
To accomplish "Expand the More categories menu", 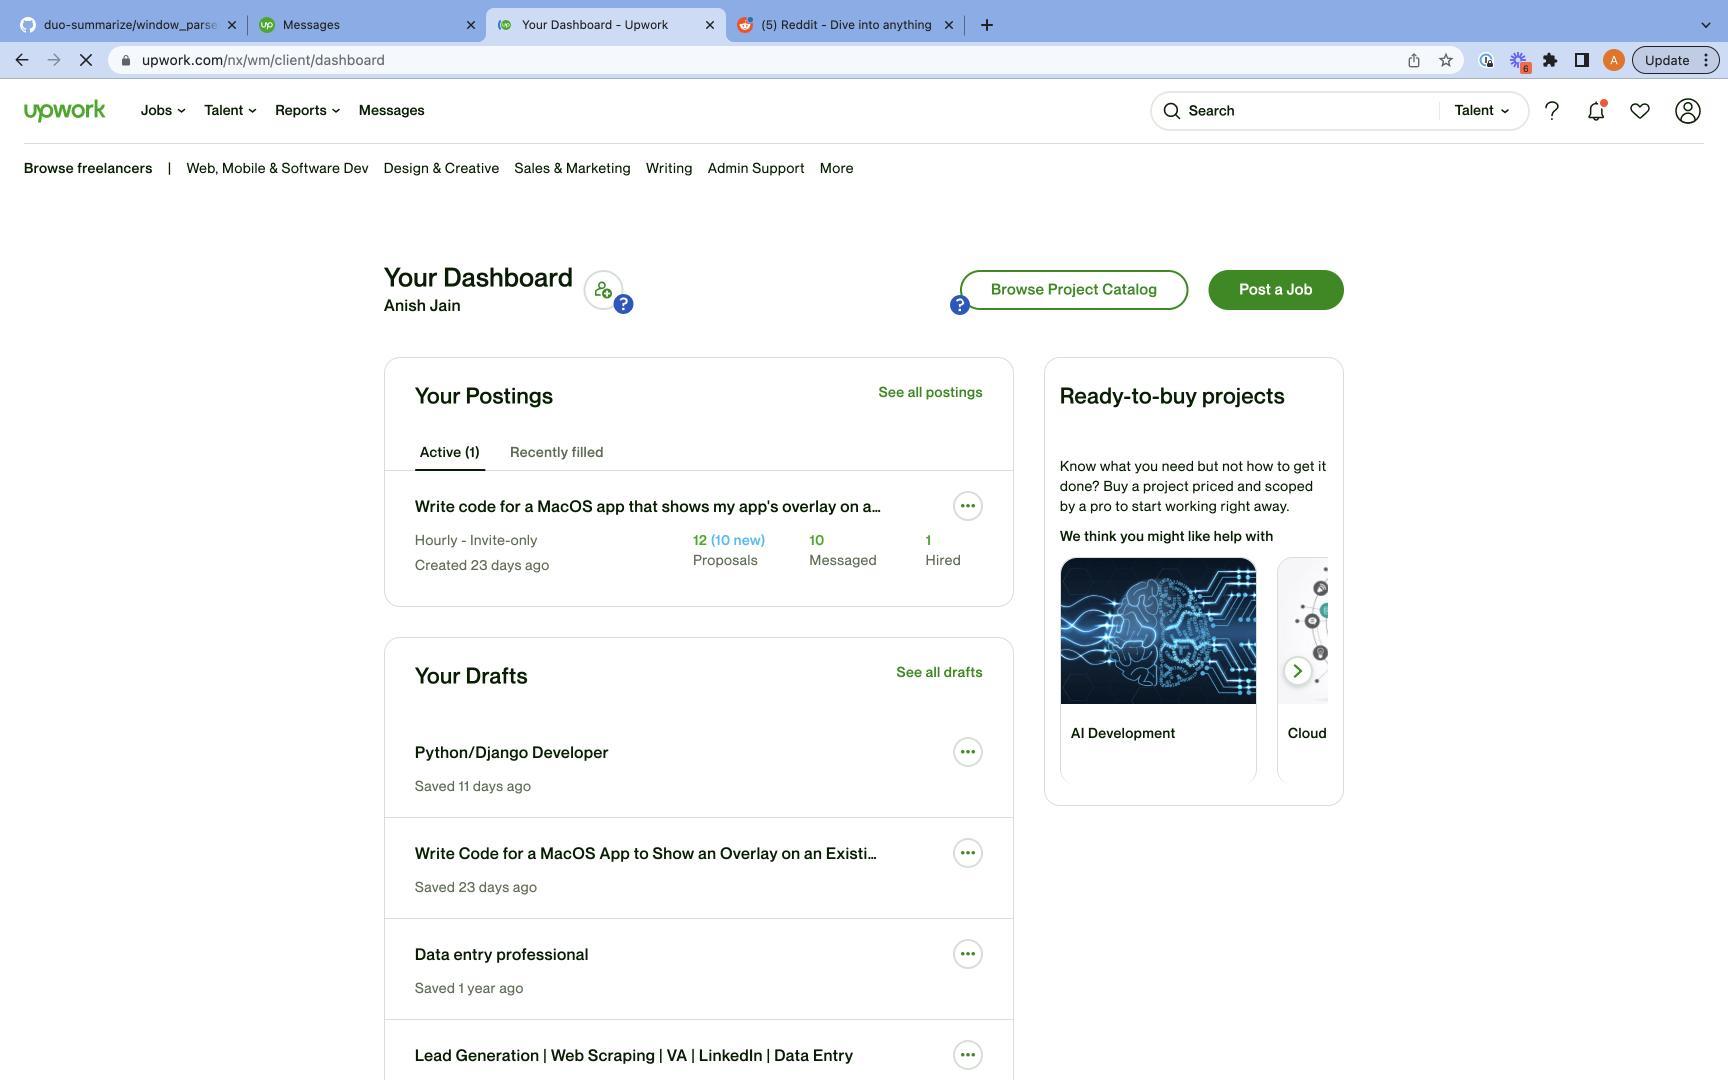I will point(836,168).
